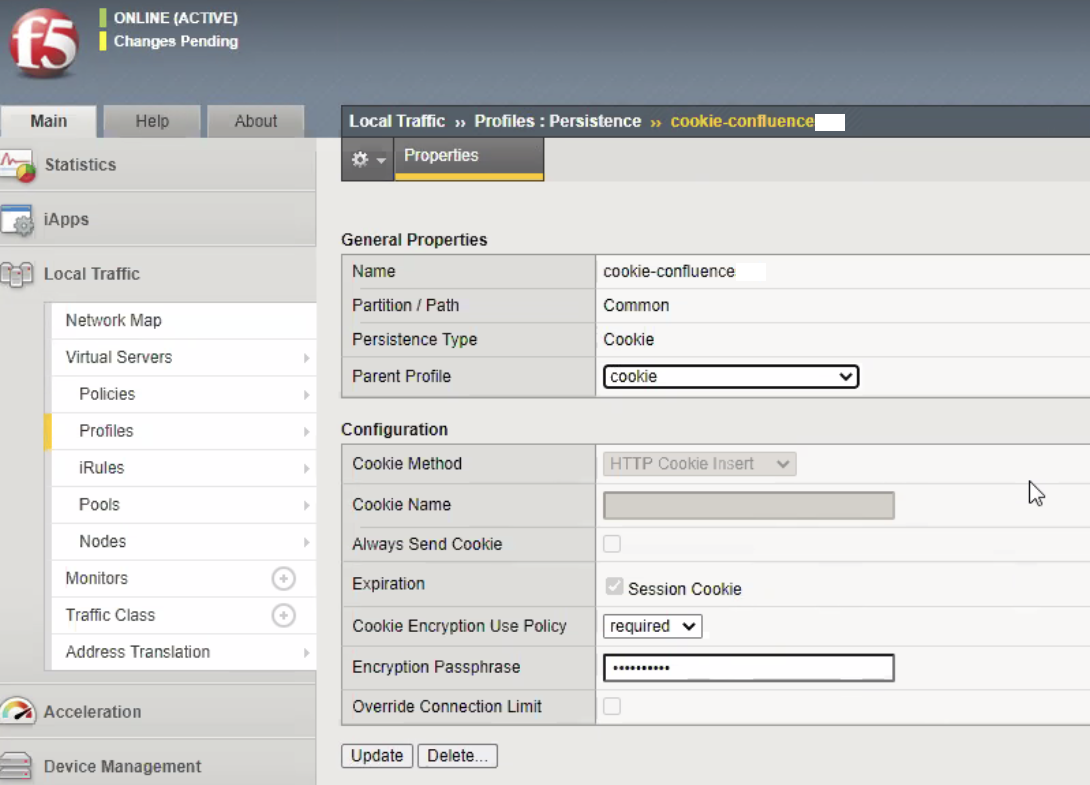Click the Changes Pending status
Screen dimensions: 1090x785
[x=176, y=41]
